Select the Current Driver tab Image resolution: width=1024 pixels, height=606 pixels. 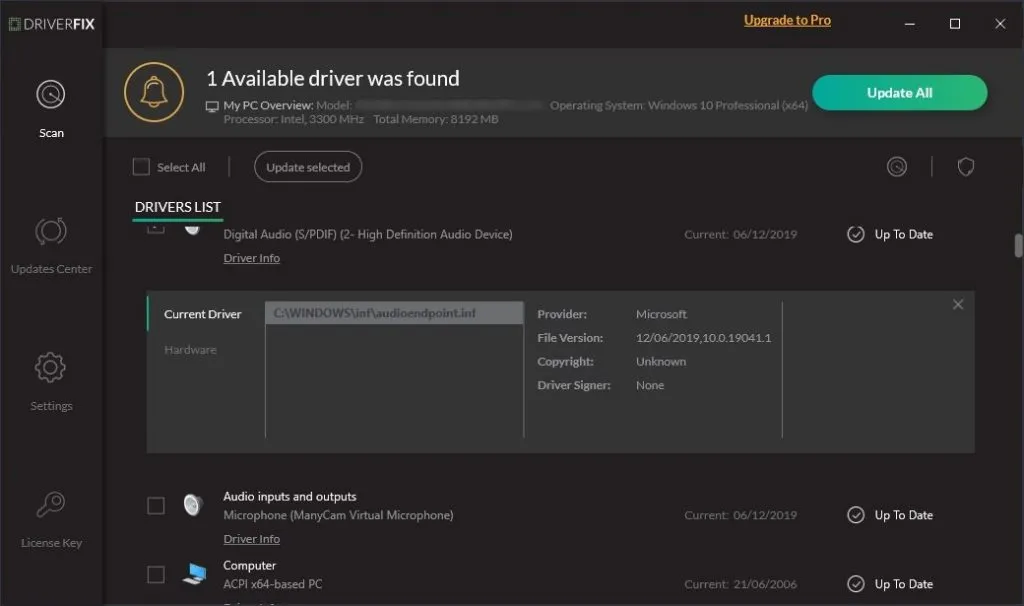pyautogui.click(x=203, y=313)
